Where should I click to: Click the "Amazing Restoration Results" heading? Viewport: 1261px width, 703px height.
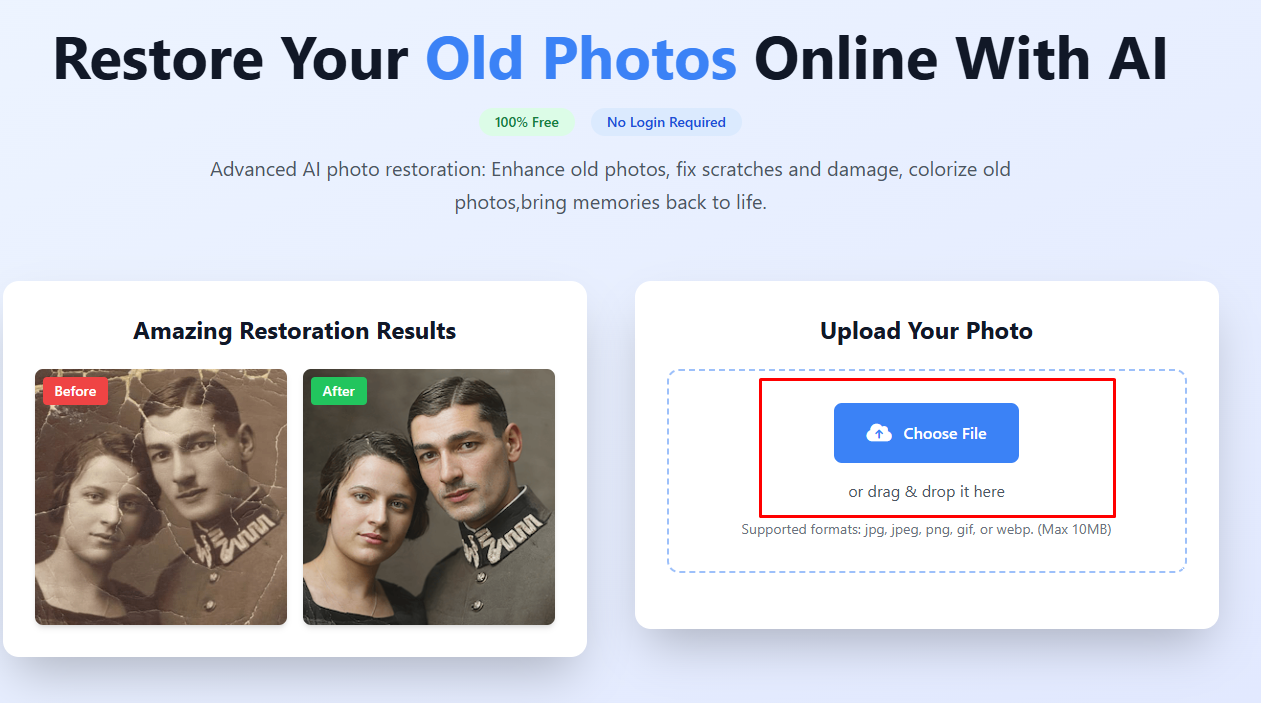pos(294,331)
